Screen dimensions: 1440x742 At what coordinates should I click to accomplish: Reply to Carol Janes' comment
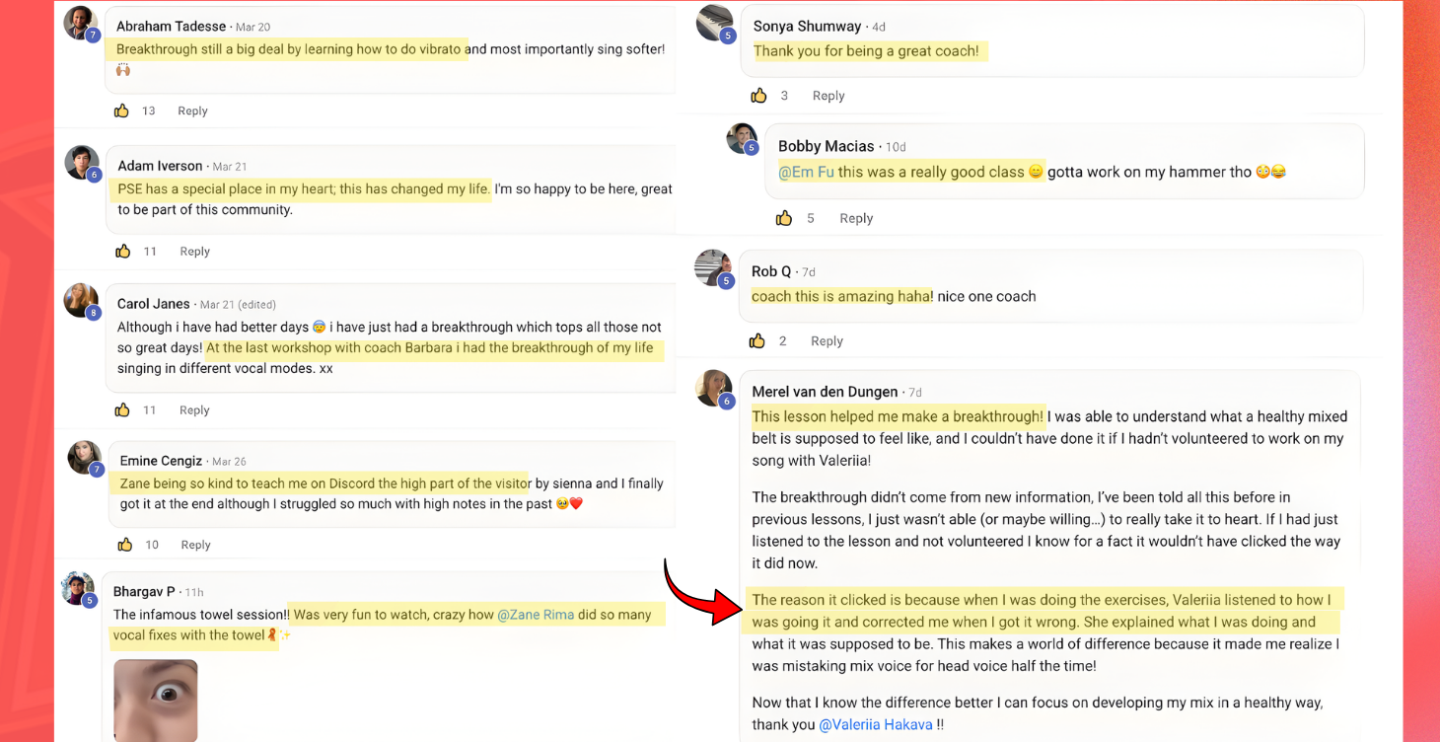(194, 410)
